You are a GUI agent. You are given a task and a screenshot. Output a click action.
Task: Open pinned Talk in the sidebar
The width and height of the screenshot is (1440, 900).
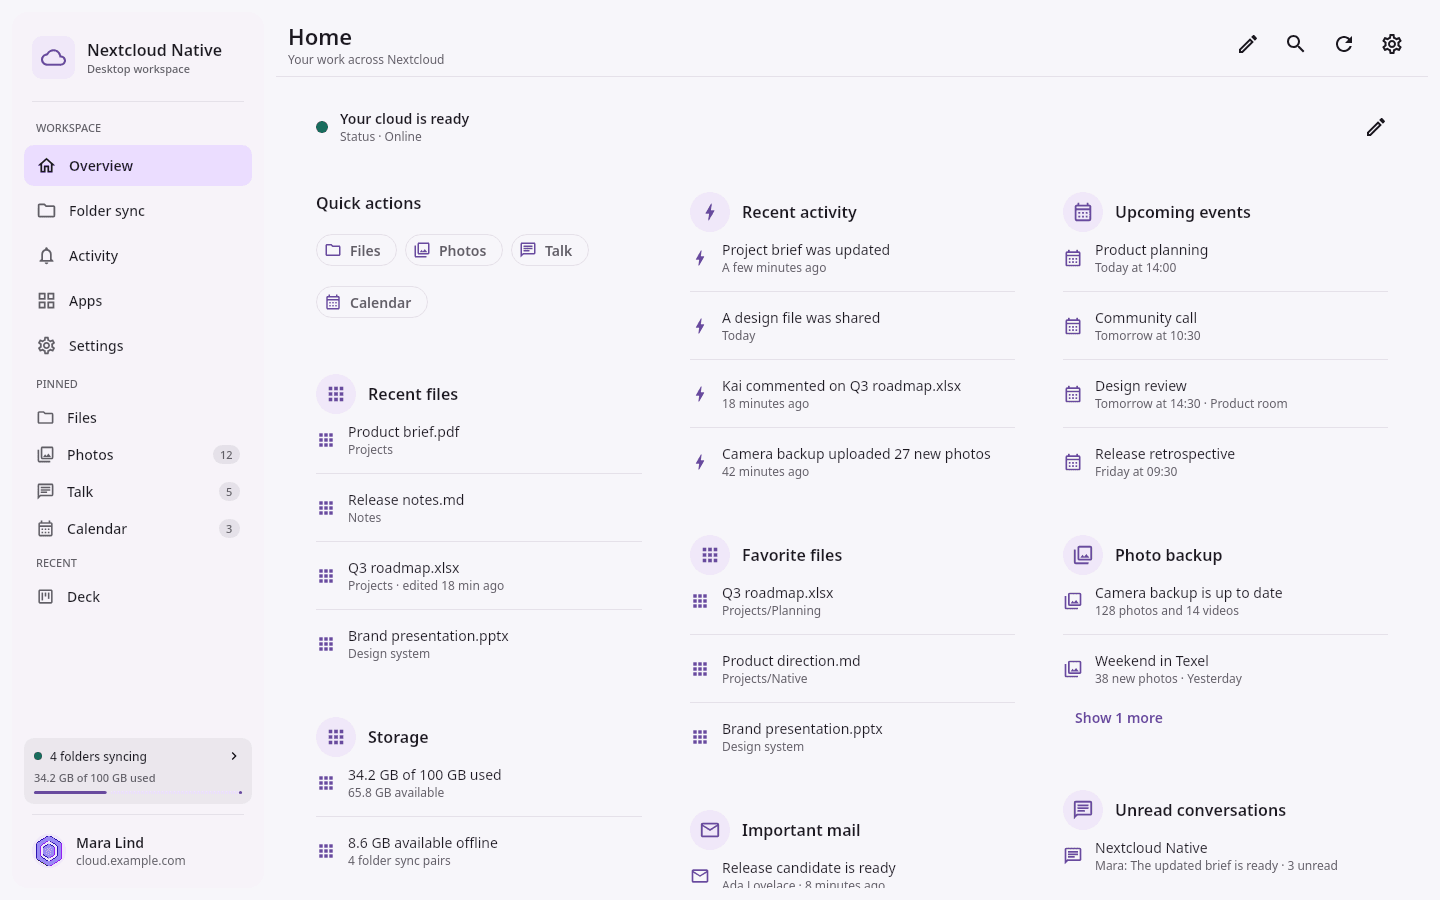[x=138, y=492]
